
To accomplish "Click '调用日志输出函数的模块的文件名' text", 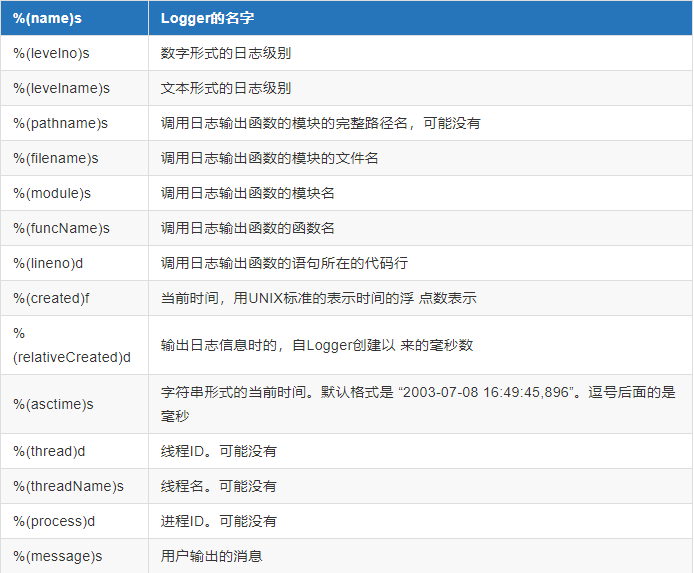I will (x=270, y=158).
